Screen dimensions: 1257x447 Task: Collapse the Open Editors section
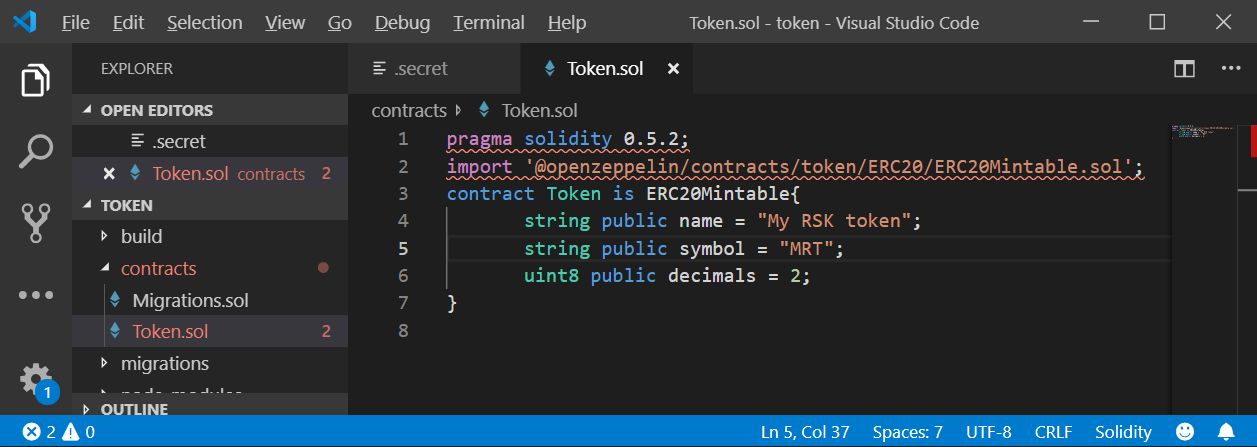click(x=210, y=110)
